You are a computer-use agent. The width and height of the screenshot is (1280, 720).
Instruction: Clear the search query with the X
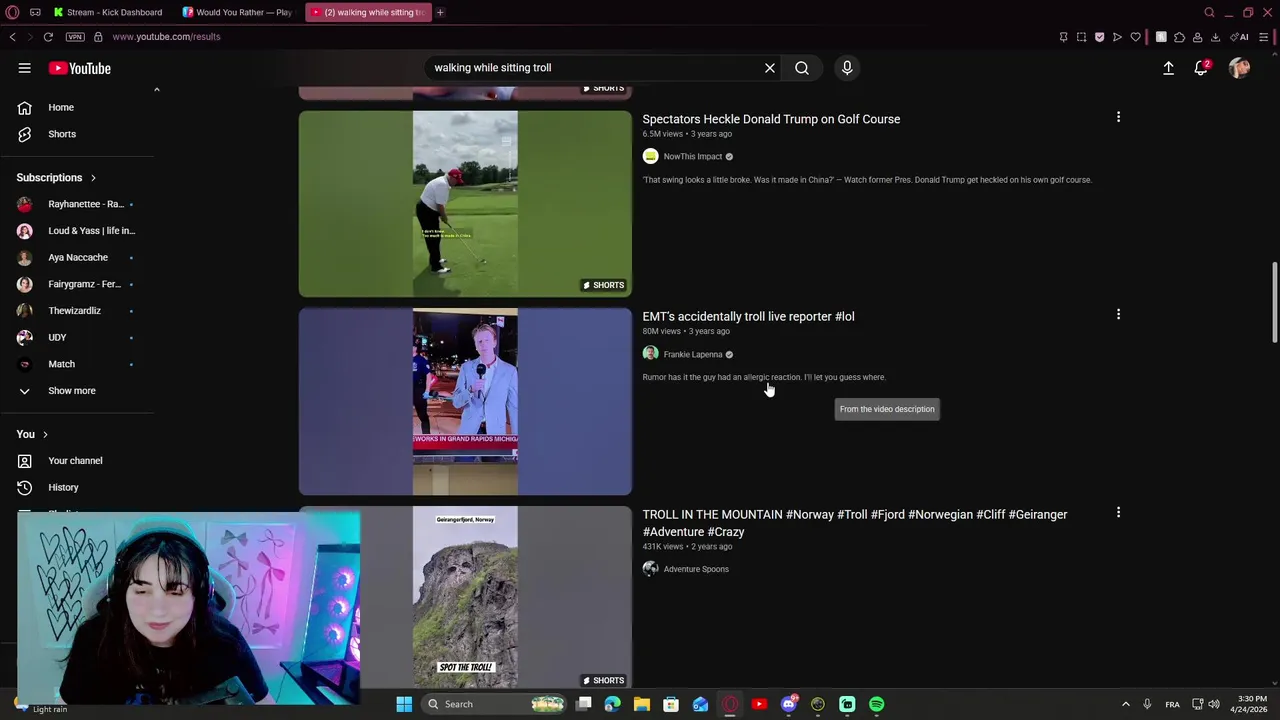coord(770,68)
